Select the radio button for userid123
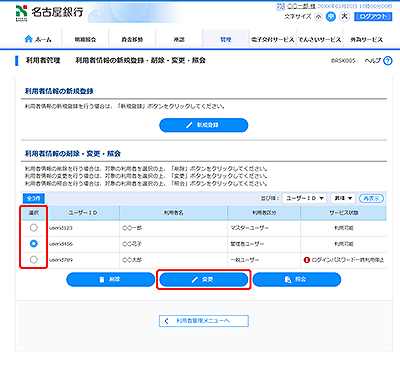 tap(34, 228)
